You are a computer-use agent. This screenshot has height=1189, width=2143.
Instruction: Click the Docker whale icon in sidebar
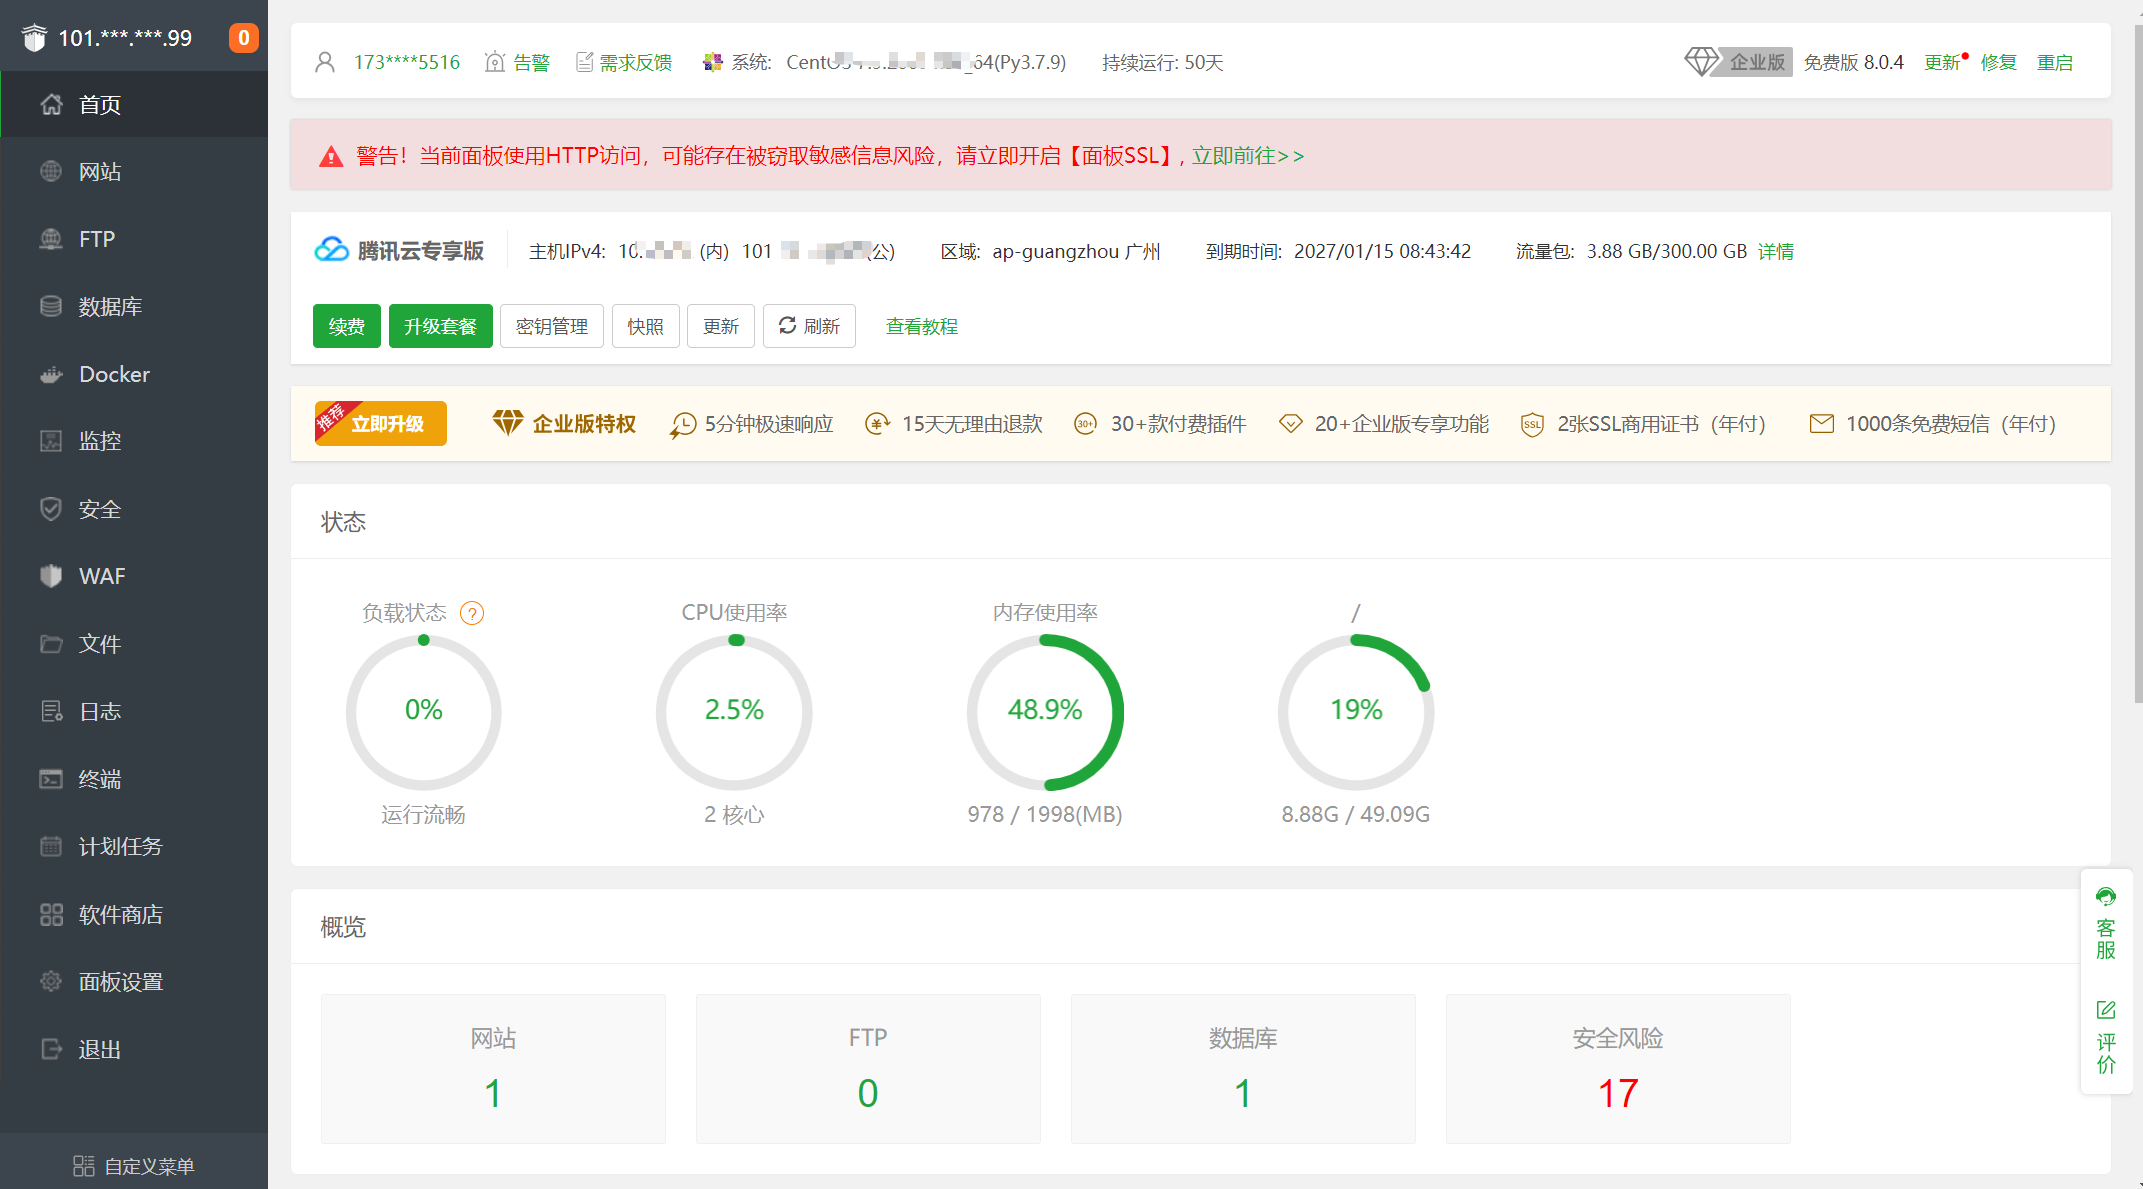tap(51, 375)
